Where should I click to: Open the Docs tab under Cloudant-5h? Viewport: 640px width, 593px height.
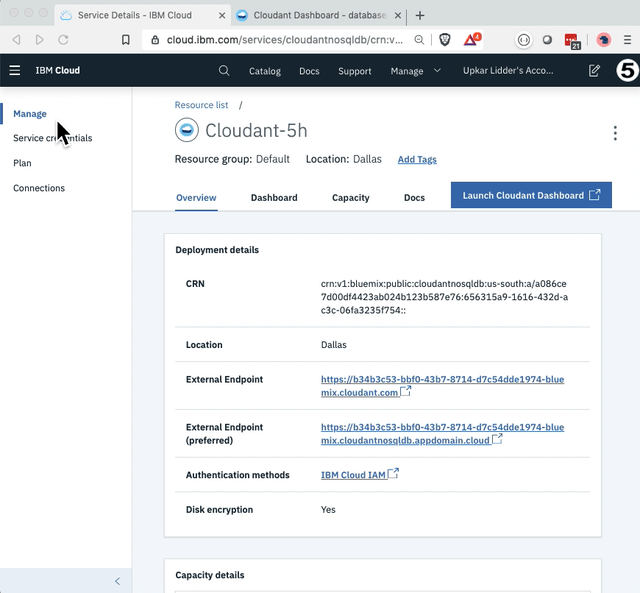pyautogui.click(x=414, y=198)
